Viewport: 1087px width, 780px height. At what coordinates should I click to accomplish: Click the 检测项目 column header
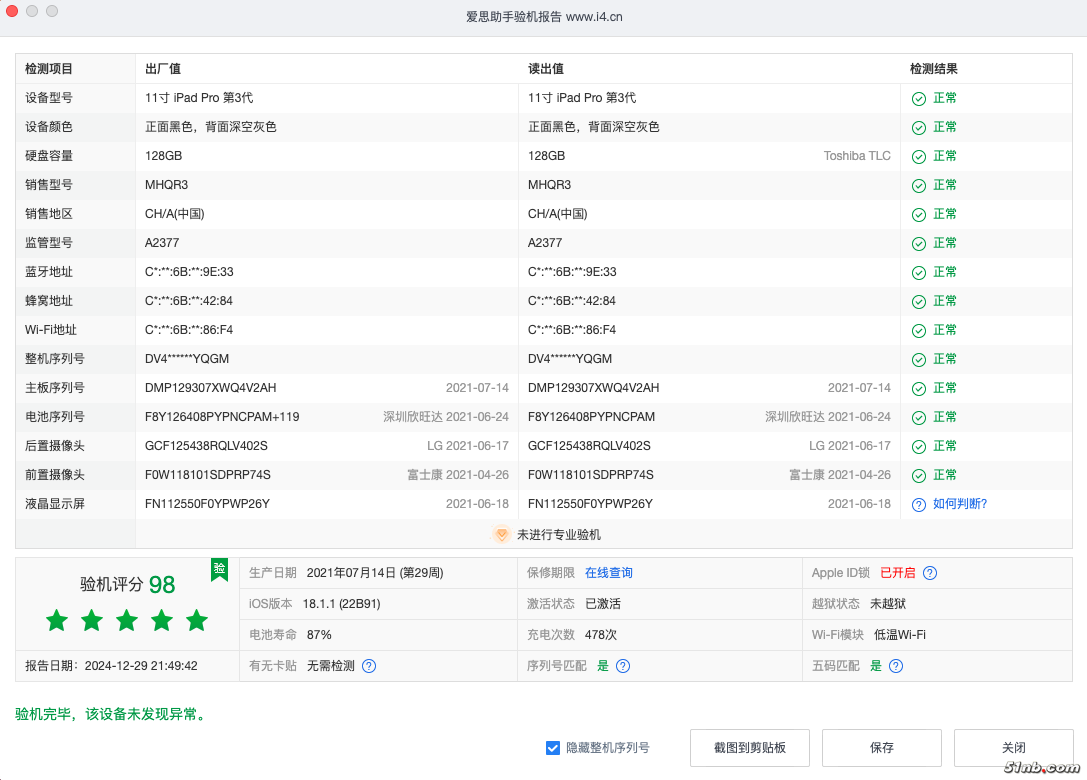coord(49,69)
